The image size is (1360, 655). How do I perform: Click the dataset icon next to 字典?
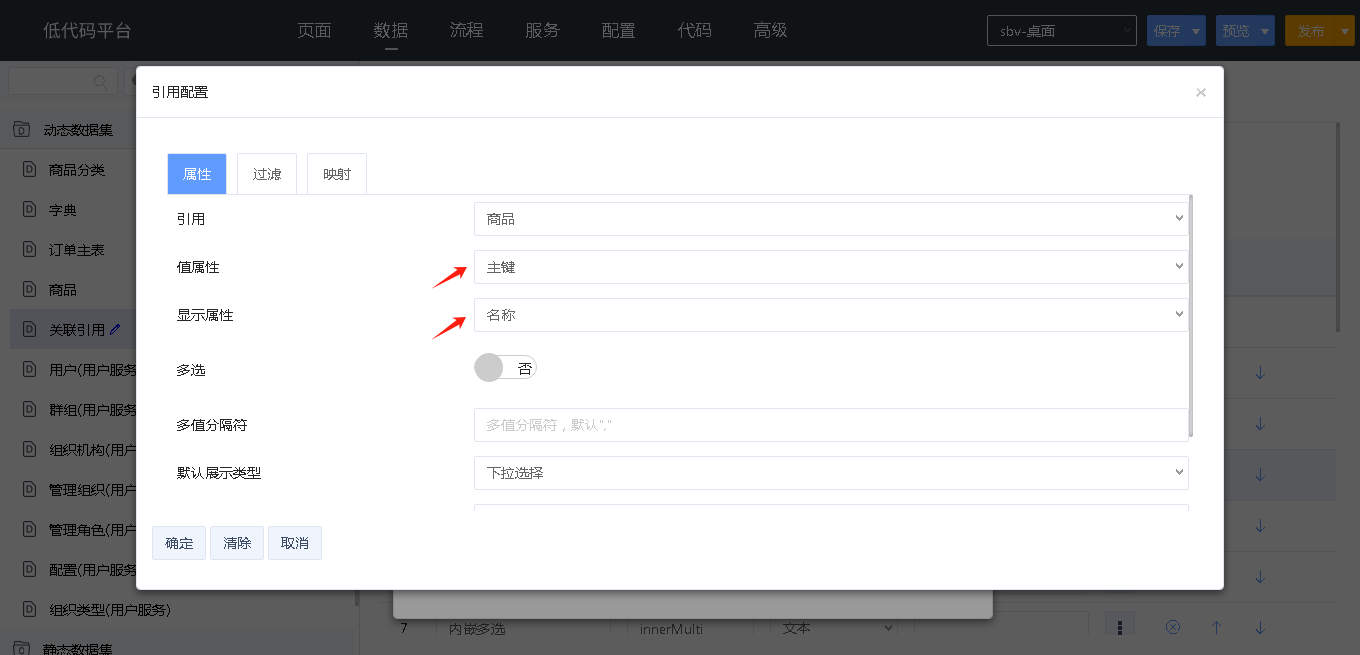click(x=29, y=210)
